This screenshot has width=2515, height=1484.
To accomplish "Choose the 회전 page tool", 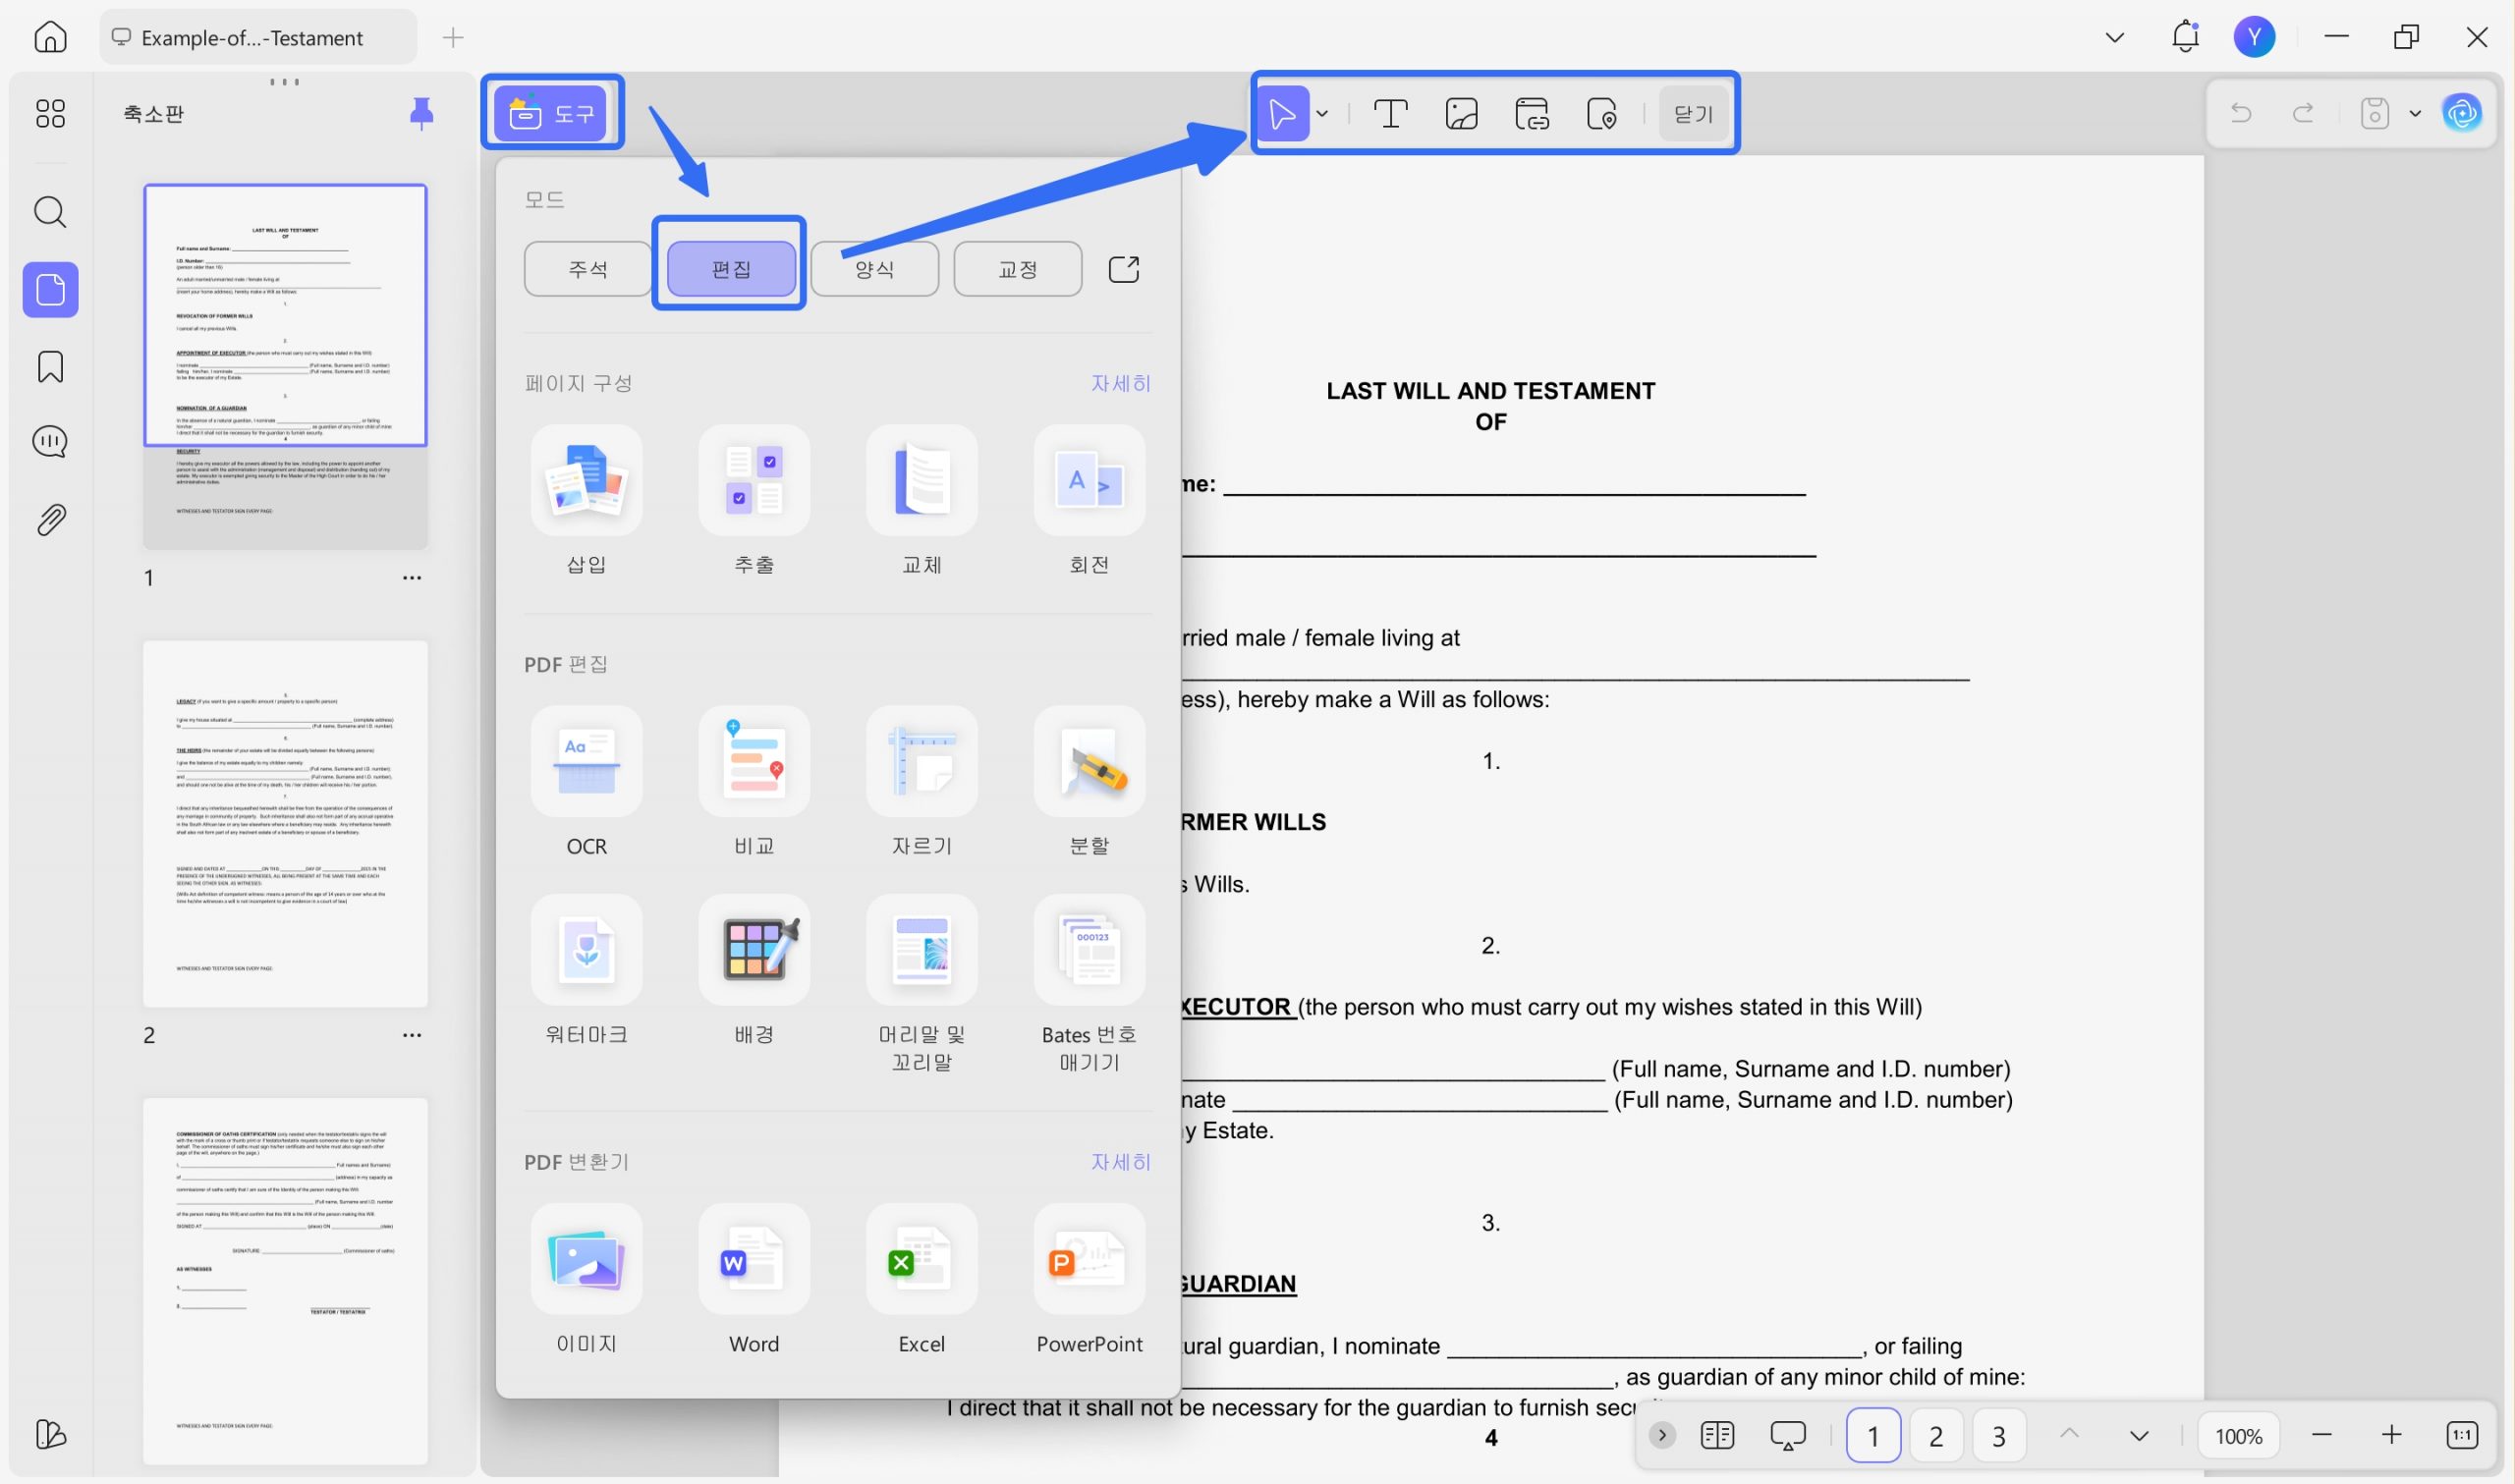I will pyautogui.click(x=1089, y=501).
